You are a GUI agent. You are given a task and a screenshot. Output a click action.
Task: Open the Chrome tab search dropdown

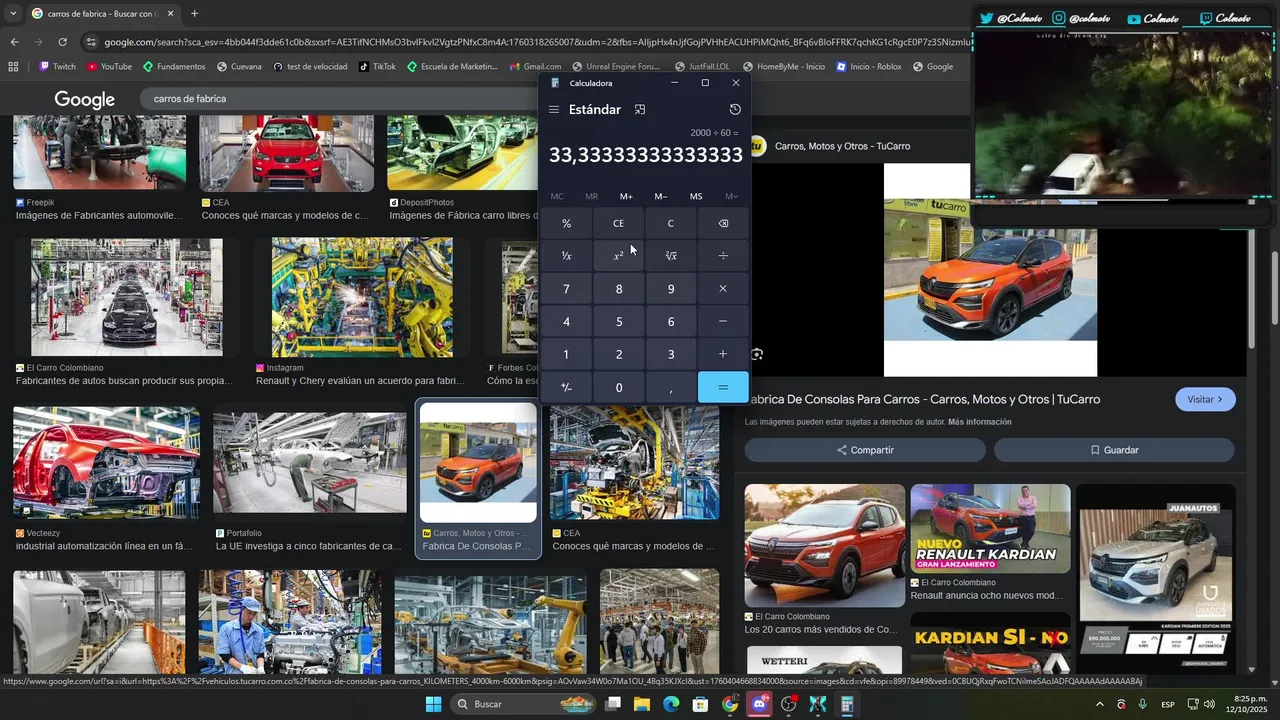(x=13, y=14)
